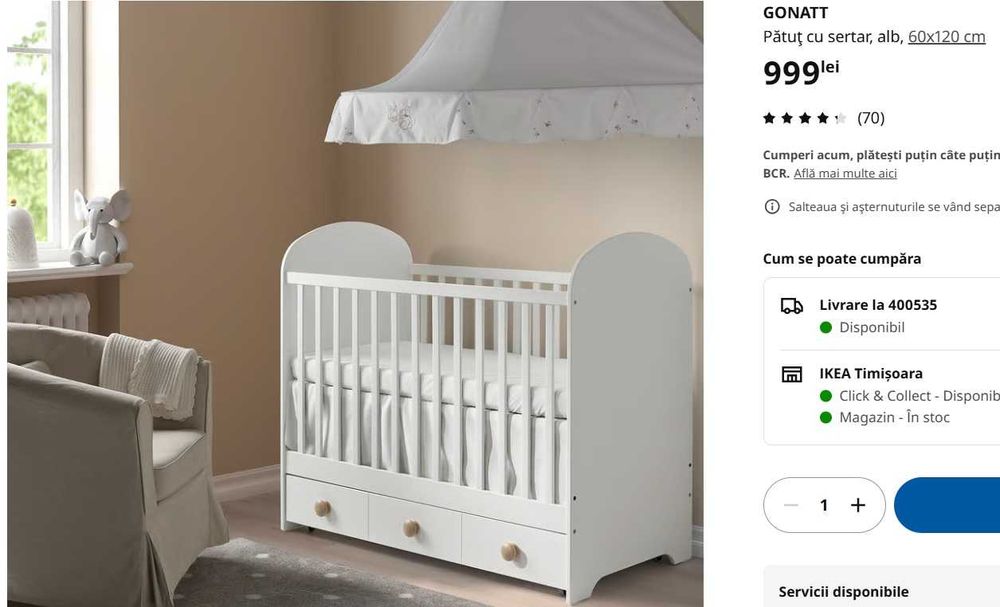This screenshot has width=1000, height=607.
Task: Click the info icon beside Salteaua note
Action: click(772, 207)
